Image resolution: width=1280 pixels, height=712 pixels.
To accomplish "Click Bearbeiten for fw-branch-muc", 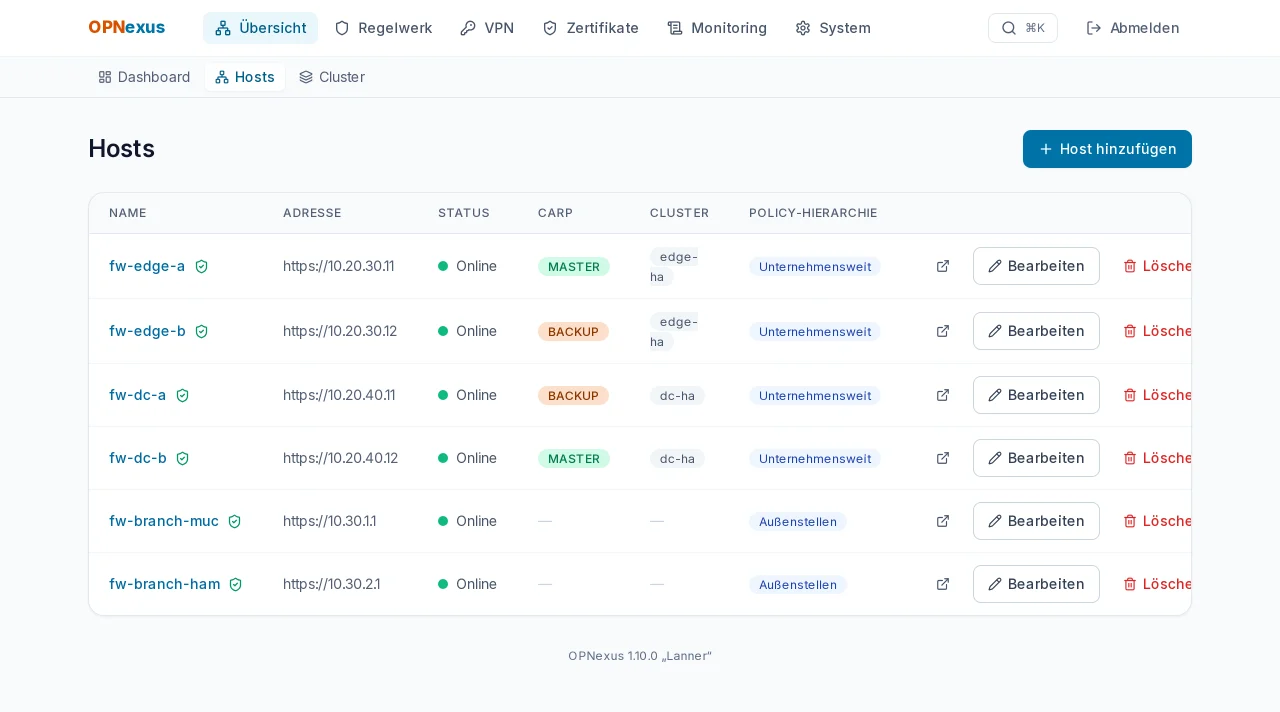I will tap(1036, 521).
